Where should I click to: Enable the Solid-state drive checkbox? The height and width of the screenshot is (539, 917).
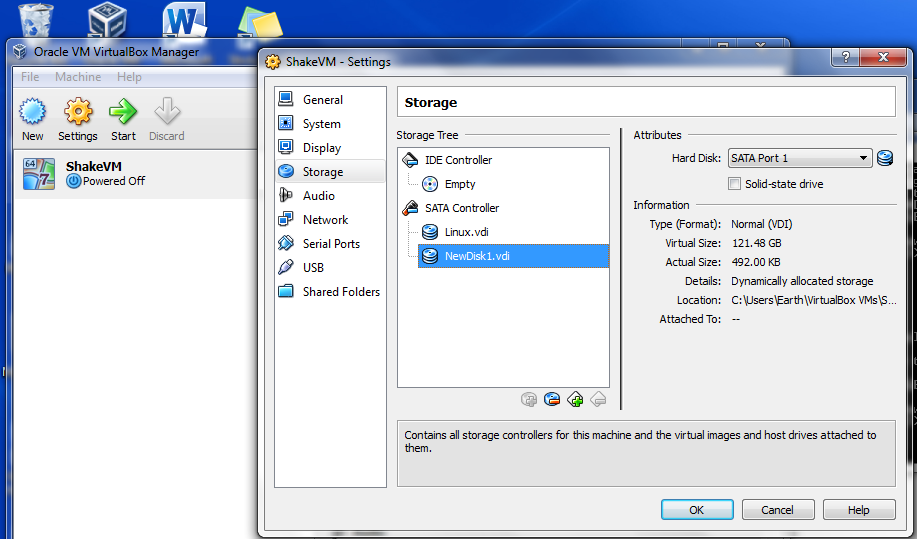[735, 184]
